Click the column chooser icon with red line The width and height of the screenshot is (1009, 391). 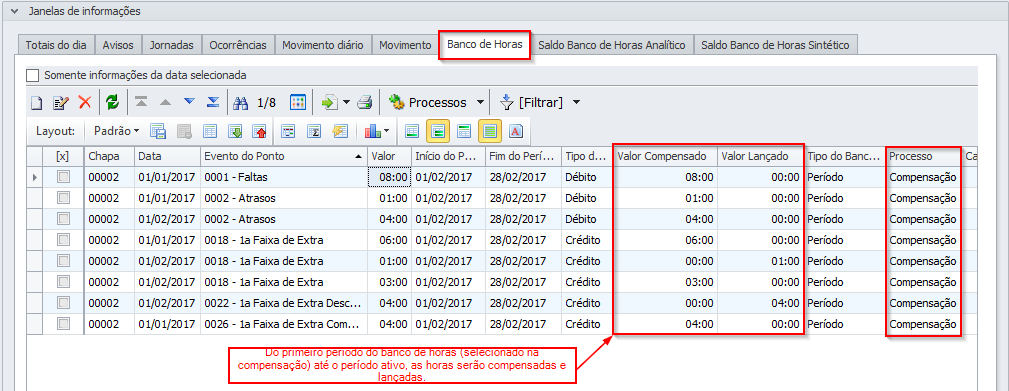[x=288, y=131]
